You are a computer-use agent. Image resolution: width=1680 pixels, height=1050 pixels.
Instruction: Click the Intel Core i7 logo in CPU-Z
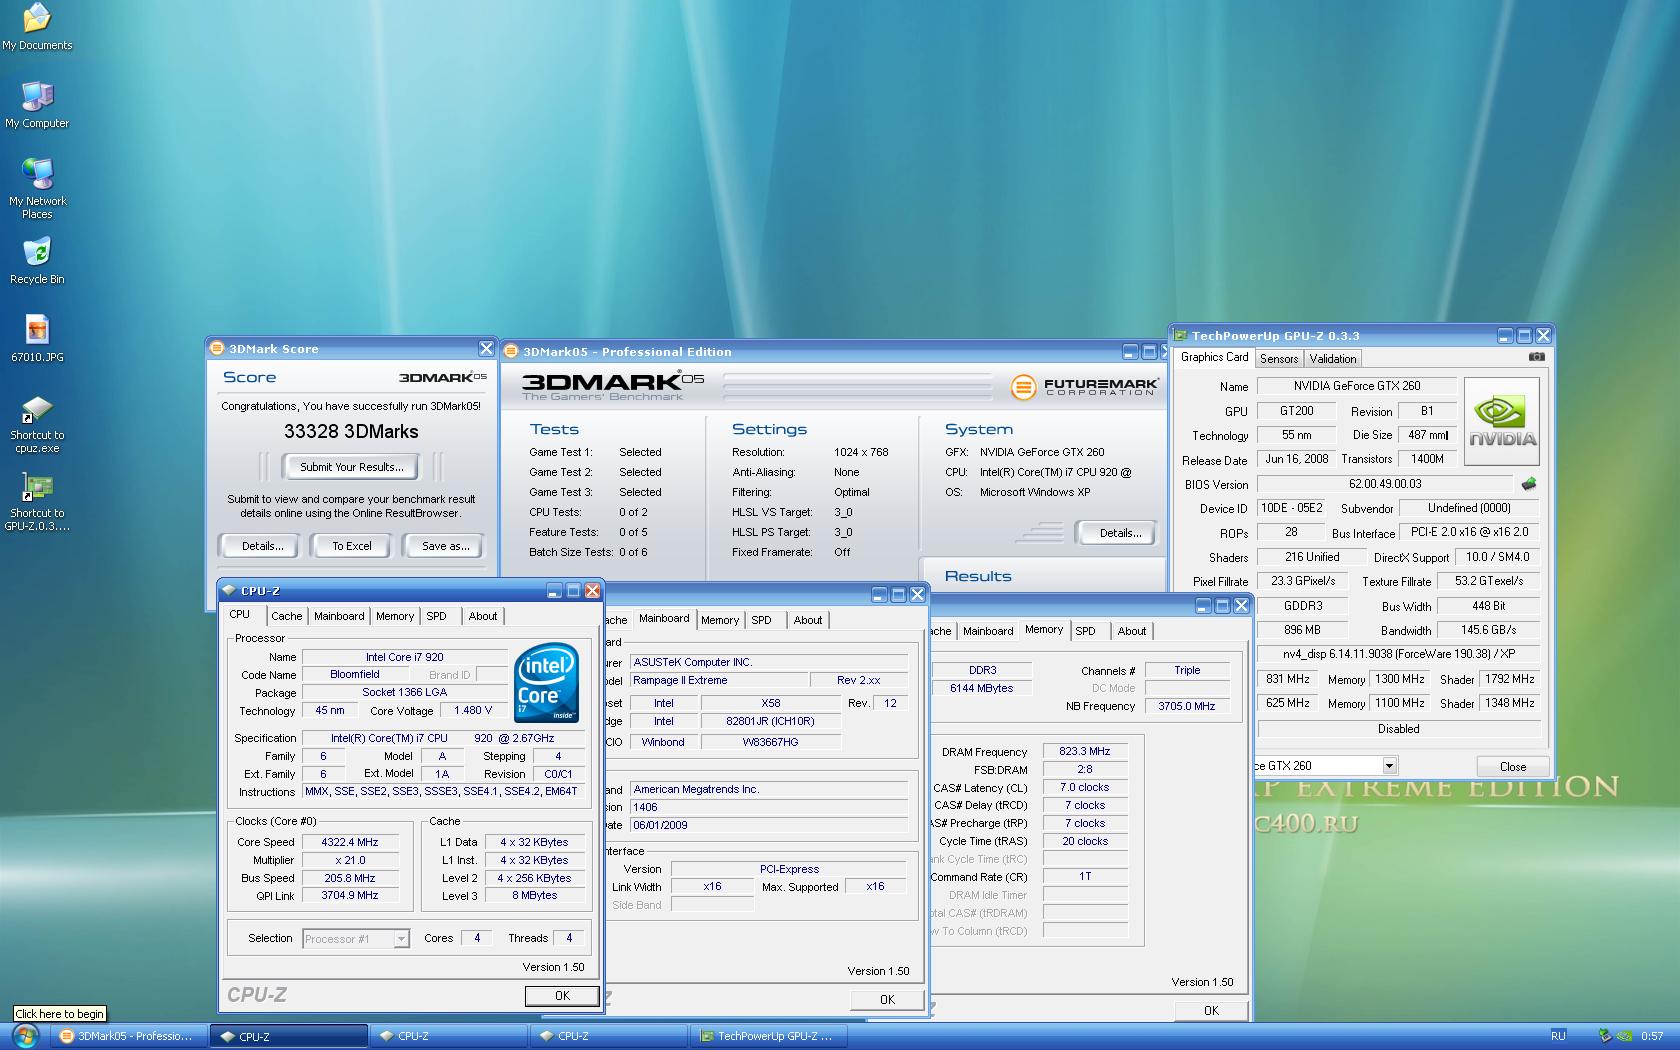pos(546,683)
